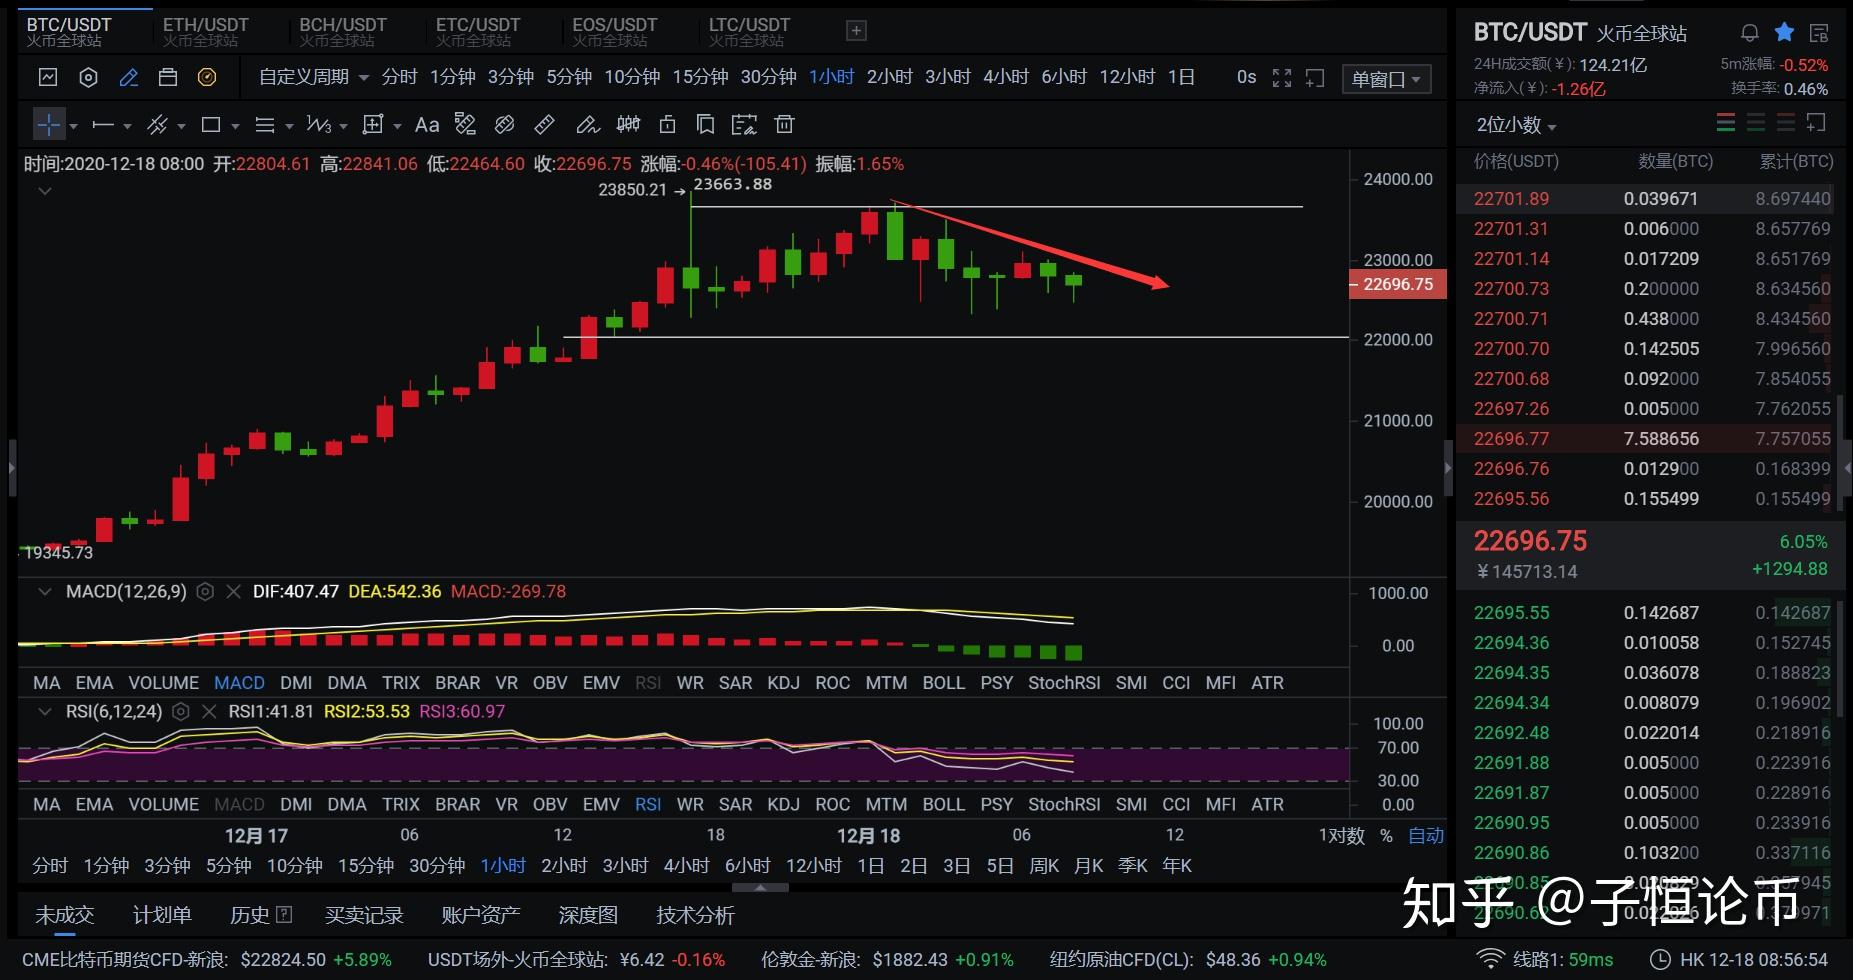Click the 线路1 network status indicator

(1545, 960)
